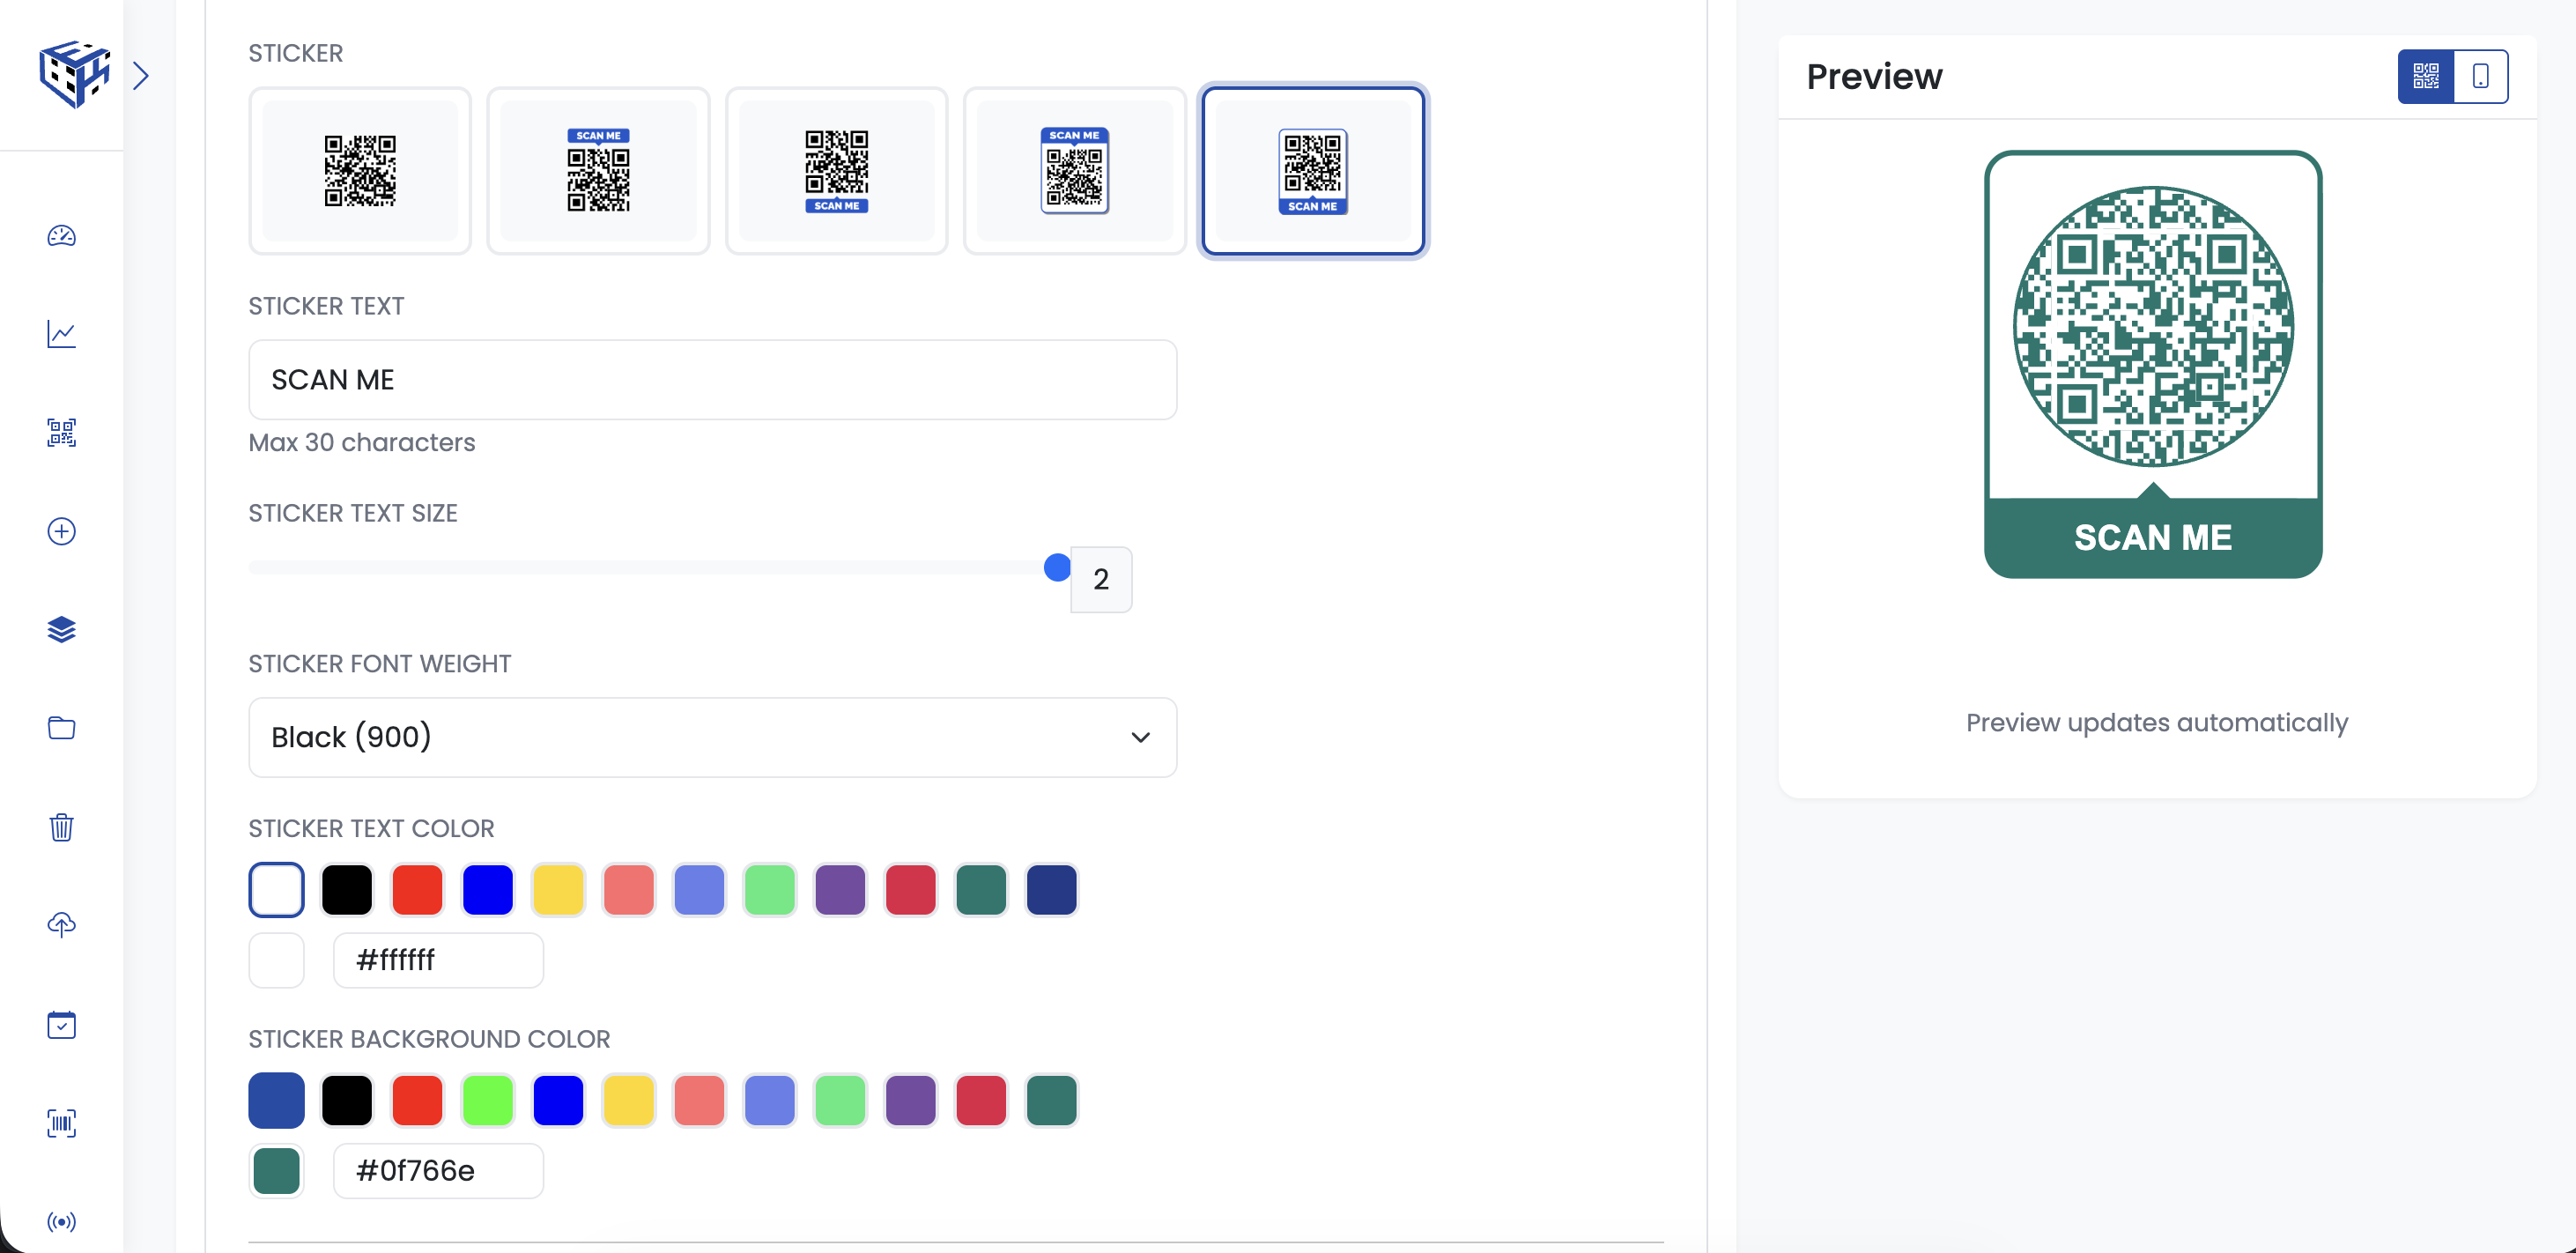Open the analytics line chart icon
The image size is (2576, 1253).
pos(62,334)
